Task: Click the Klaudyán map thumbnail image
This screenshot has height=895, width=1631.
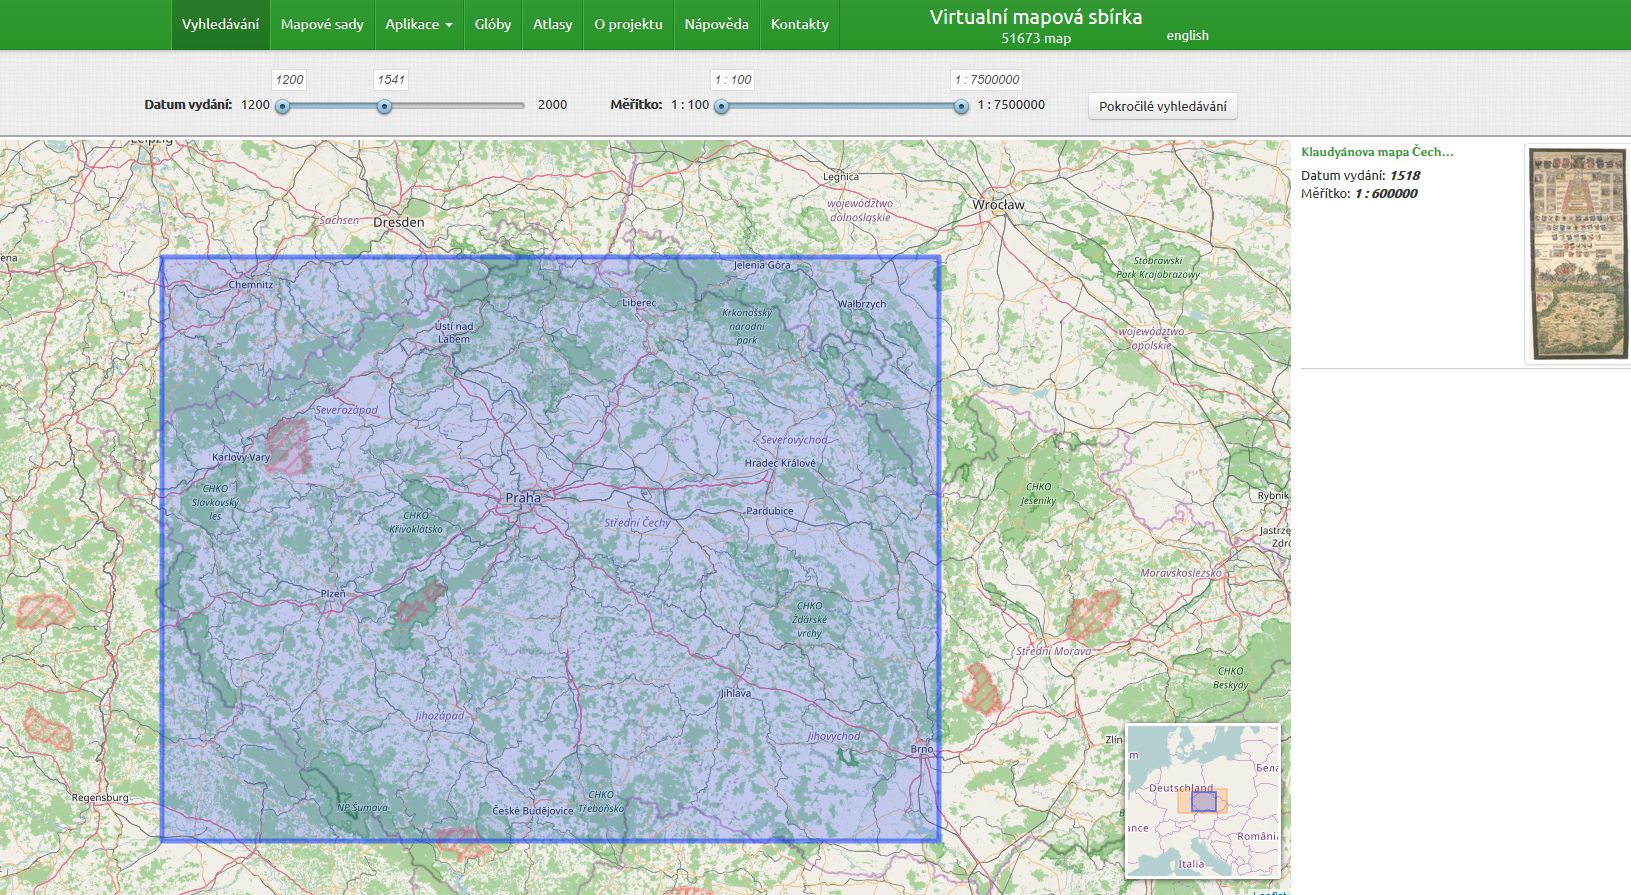Action: pos(1579,254)
